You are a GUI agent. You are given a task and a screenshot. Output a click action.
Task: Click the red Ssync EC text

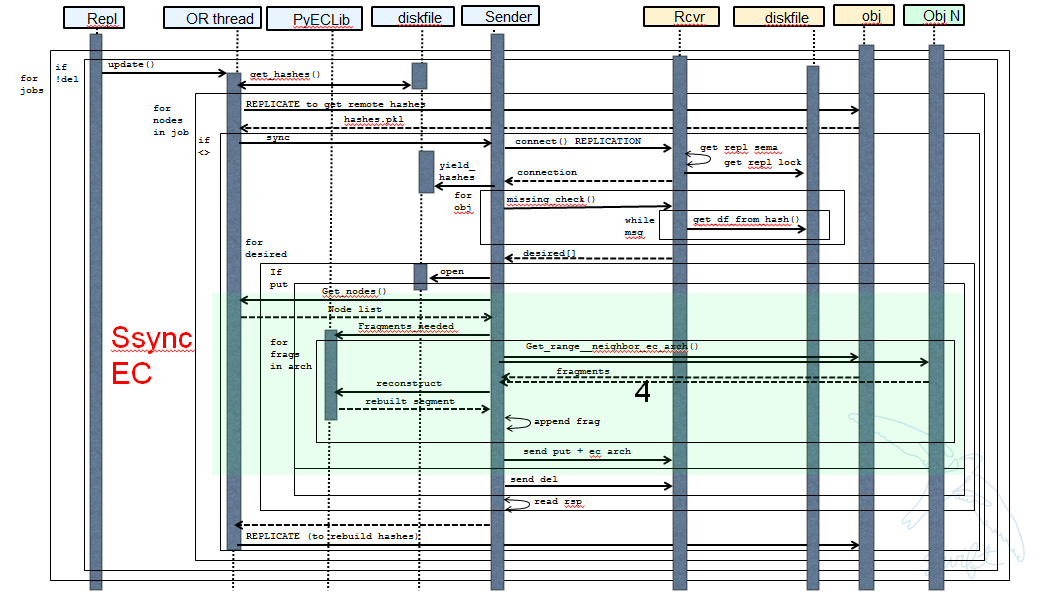[151, 355]
